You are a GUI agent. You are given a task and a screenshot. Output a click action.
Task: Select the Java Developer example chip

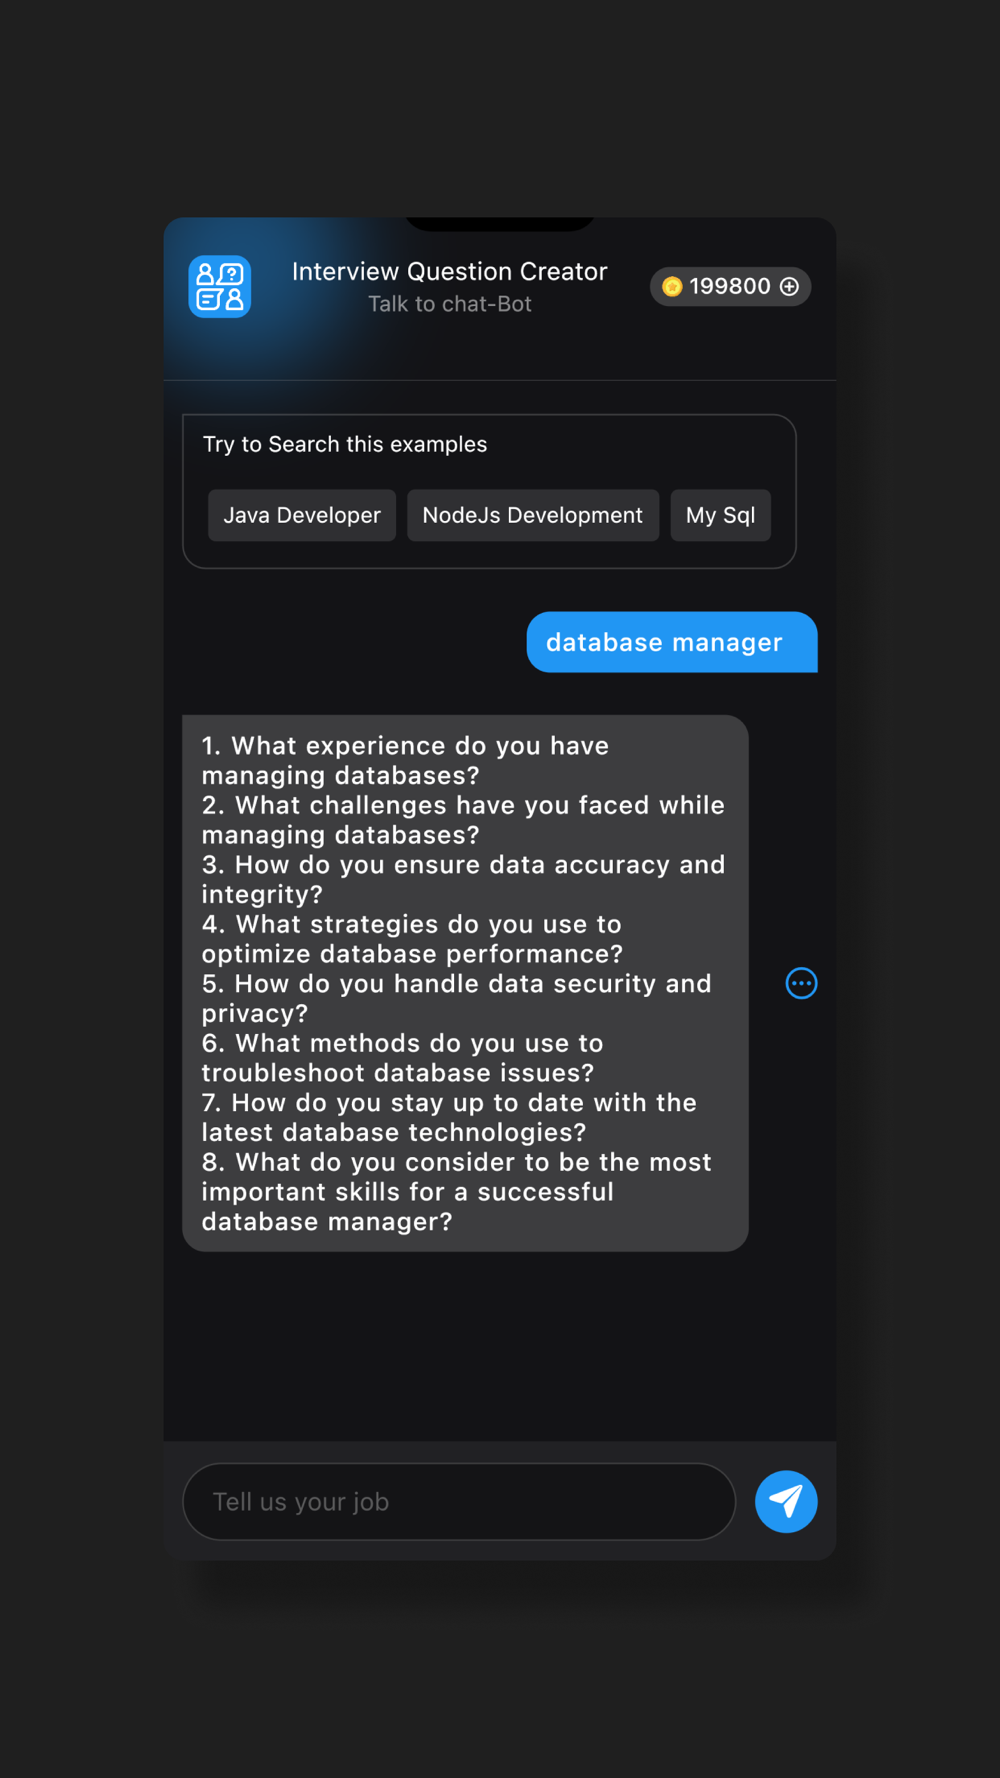(302, 515)
